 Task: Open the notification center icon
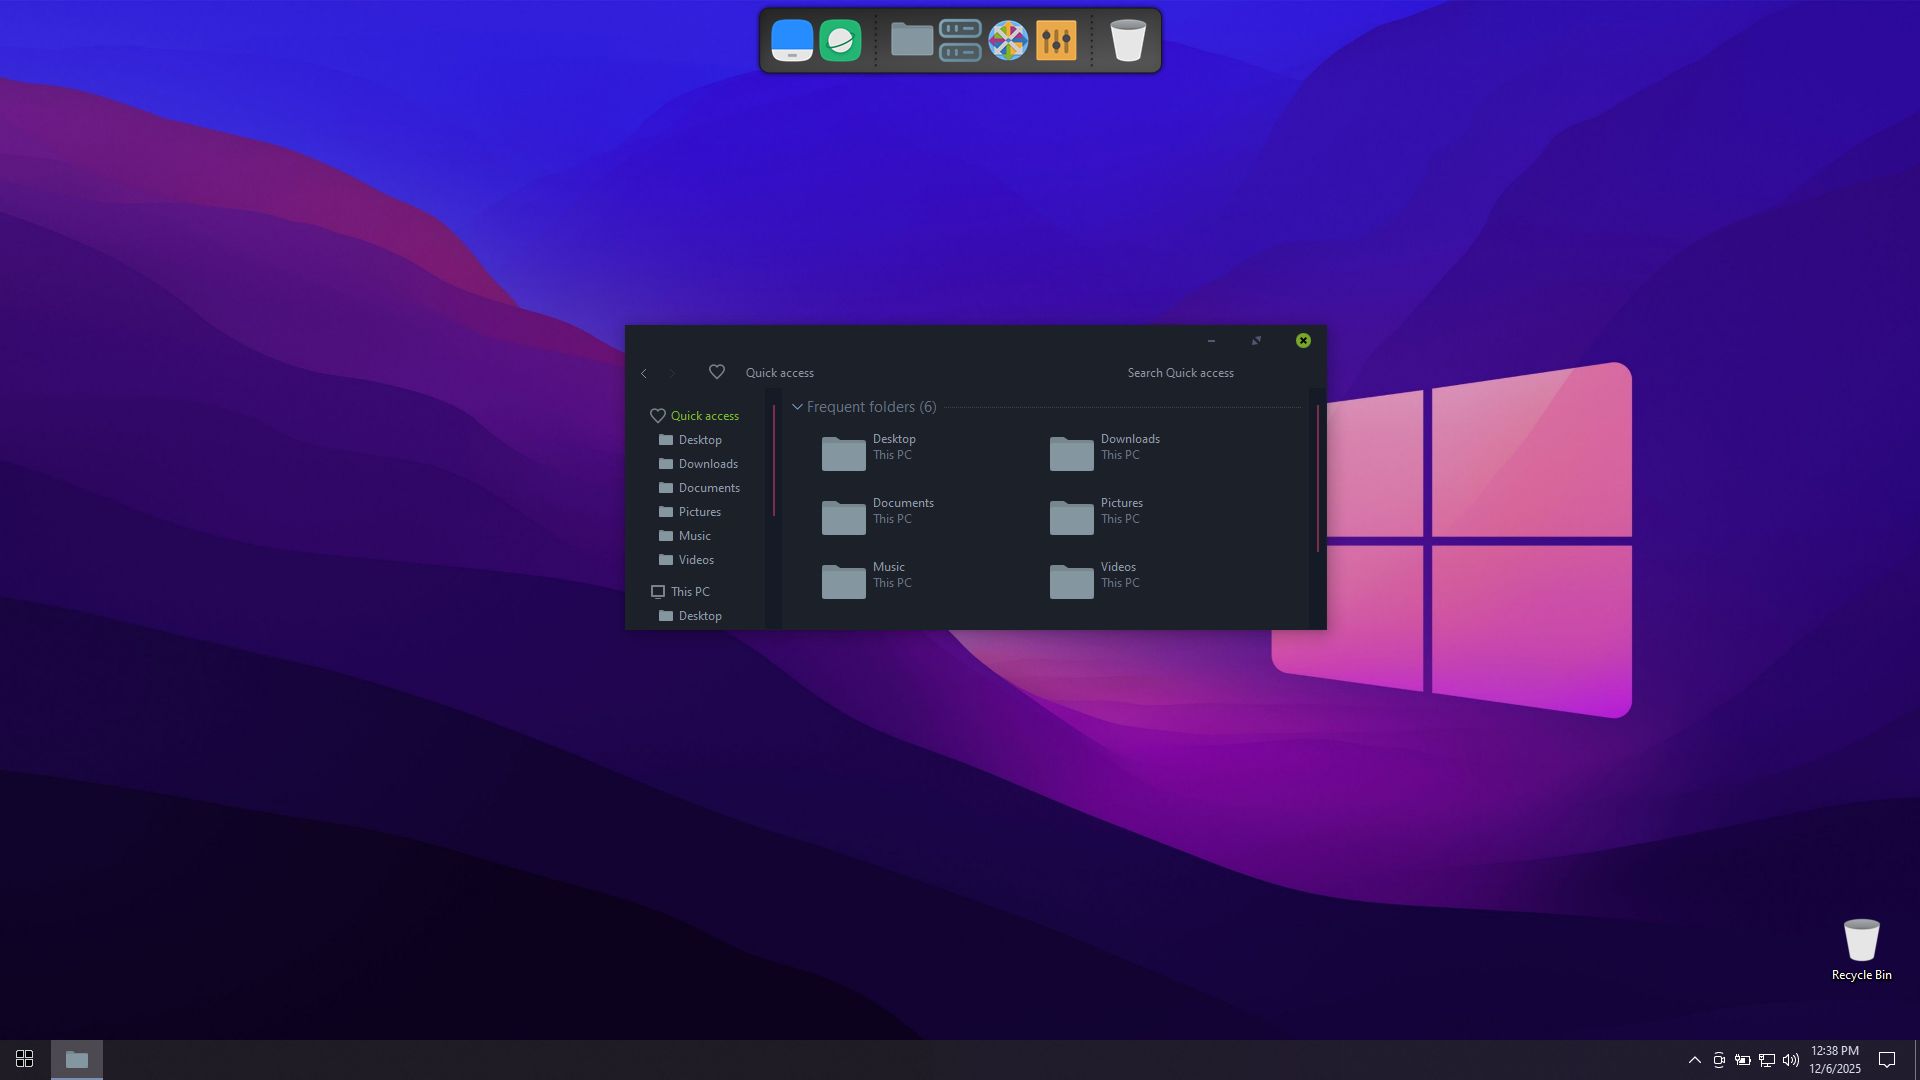point(1887,1060)
